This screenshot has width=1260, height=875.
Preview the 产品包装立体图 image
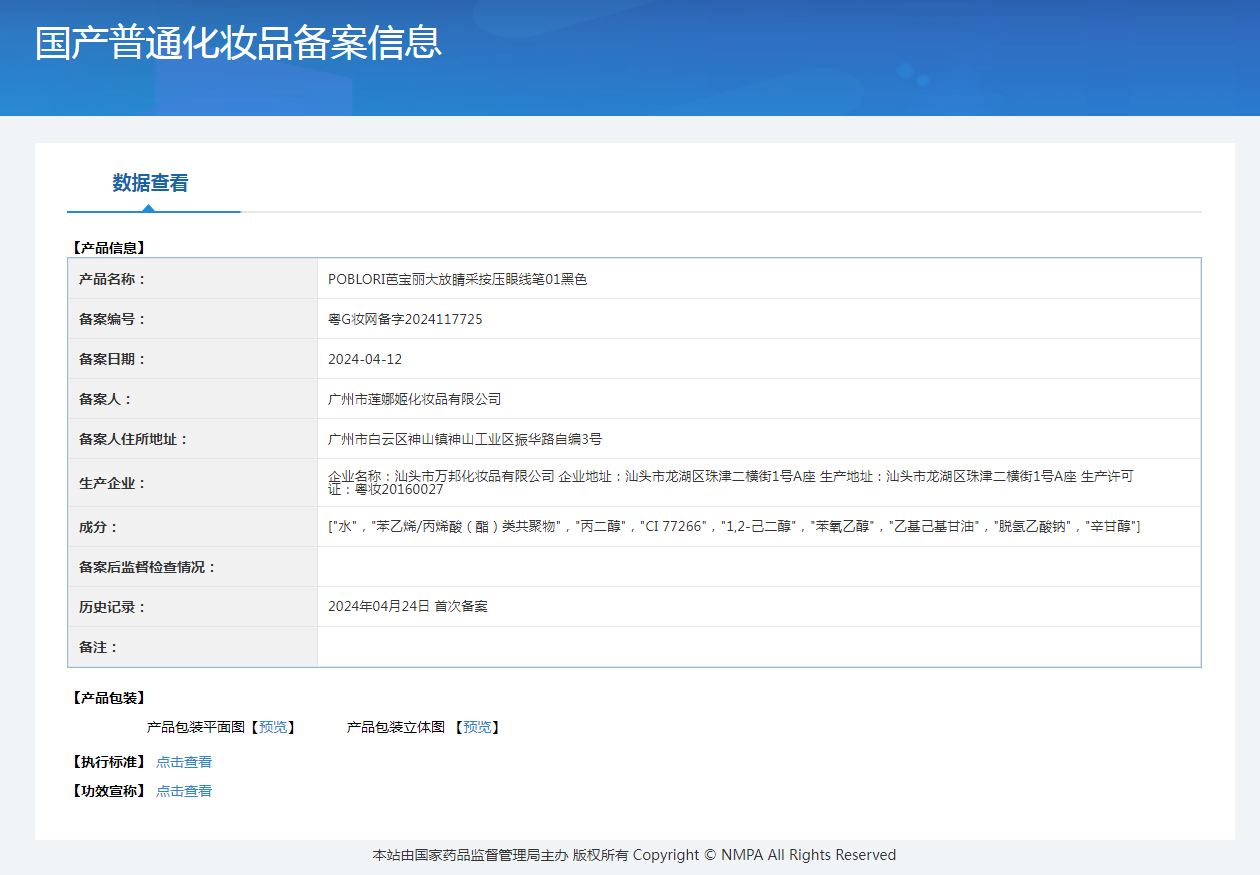[477, 727]
